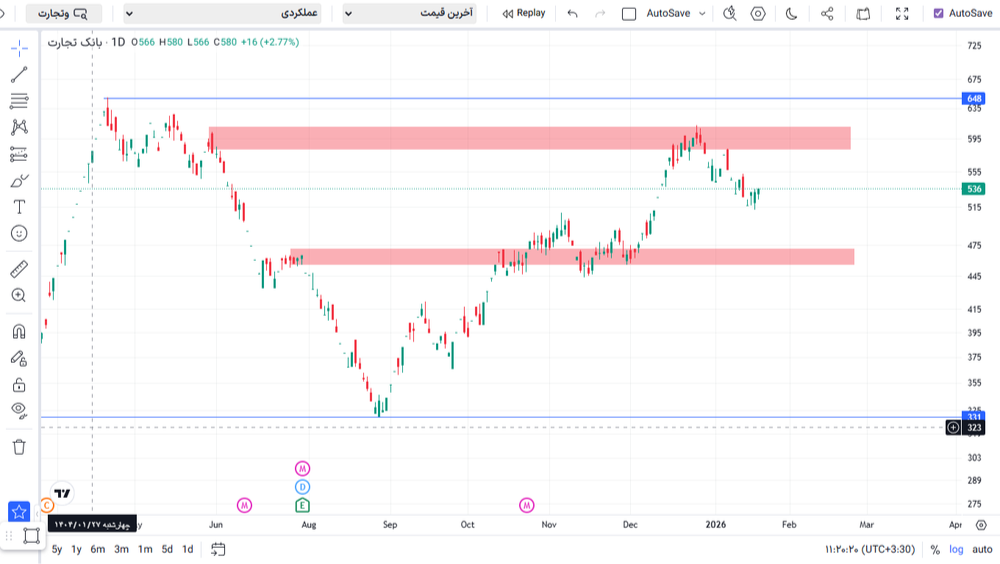The height and width of the screenshot is (564, 1000).
Task: Open the وتجارت symbol search
Action: pyautogui.click(x=63, y=14)
